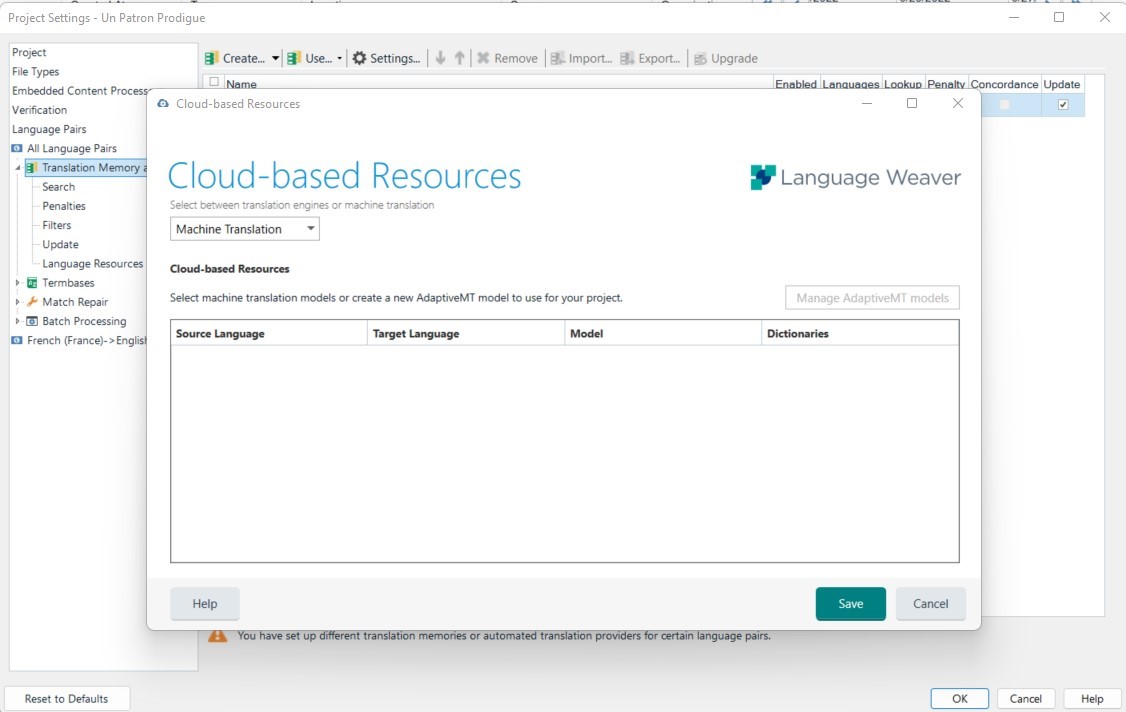
Task: Select File Types in the settings tree
Action: (35, 72)
